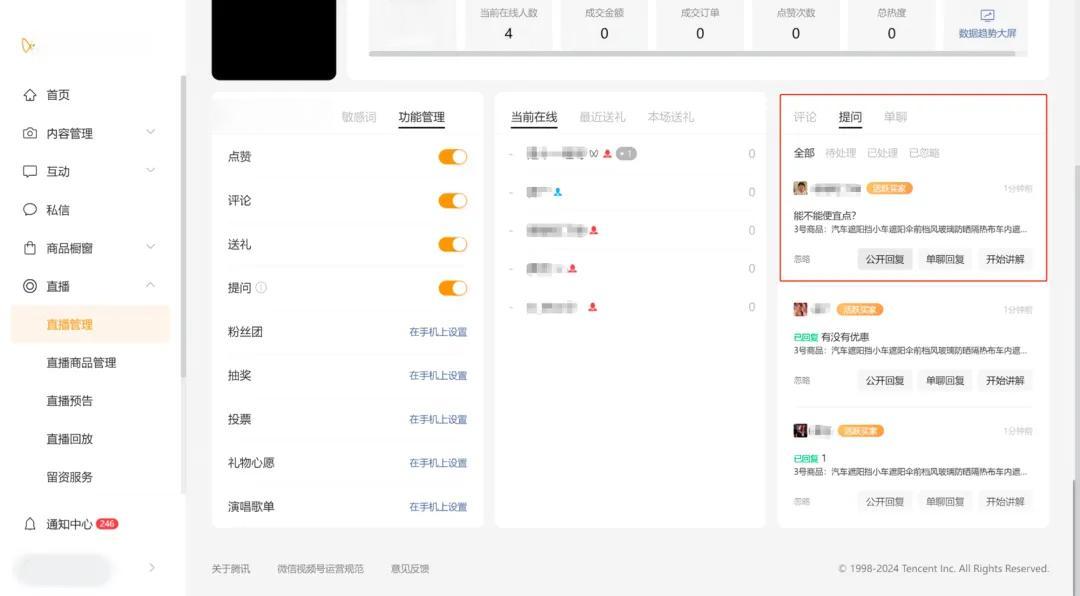This screenshot has height=596, width=1080.
Task: Collapse the 直播 section chevron
Action: pyautogui.click(x=151, y=285)
